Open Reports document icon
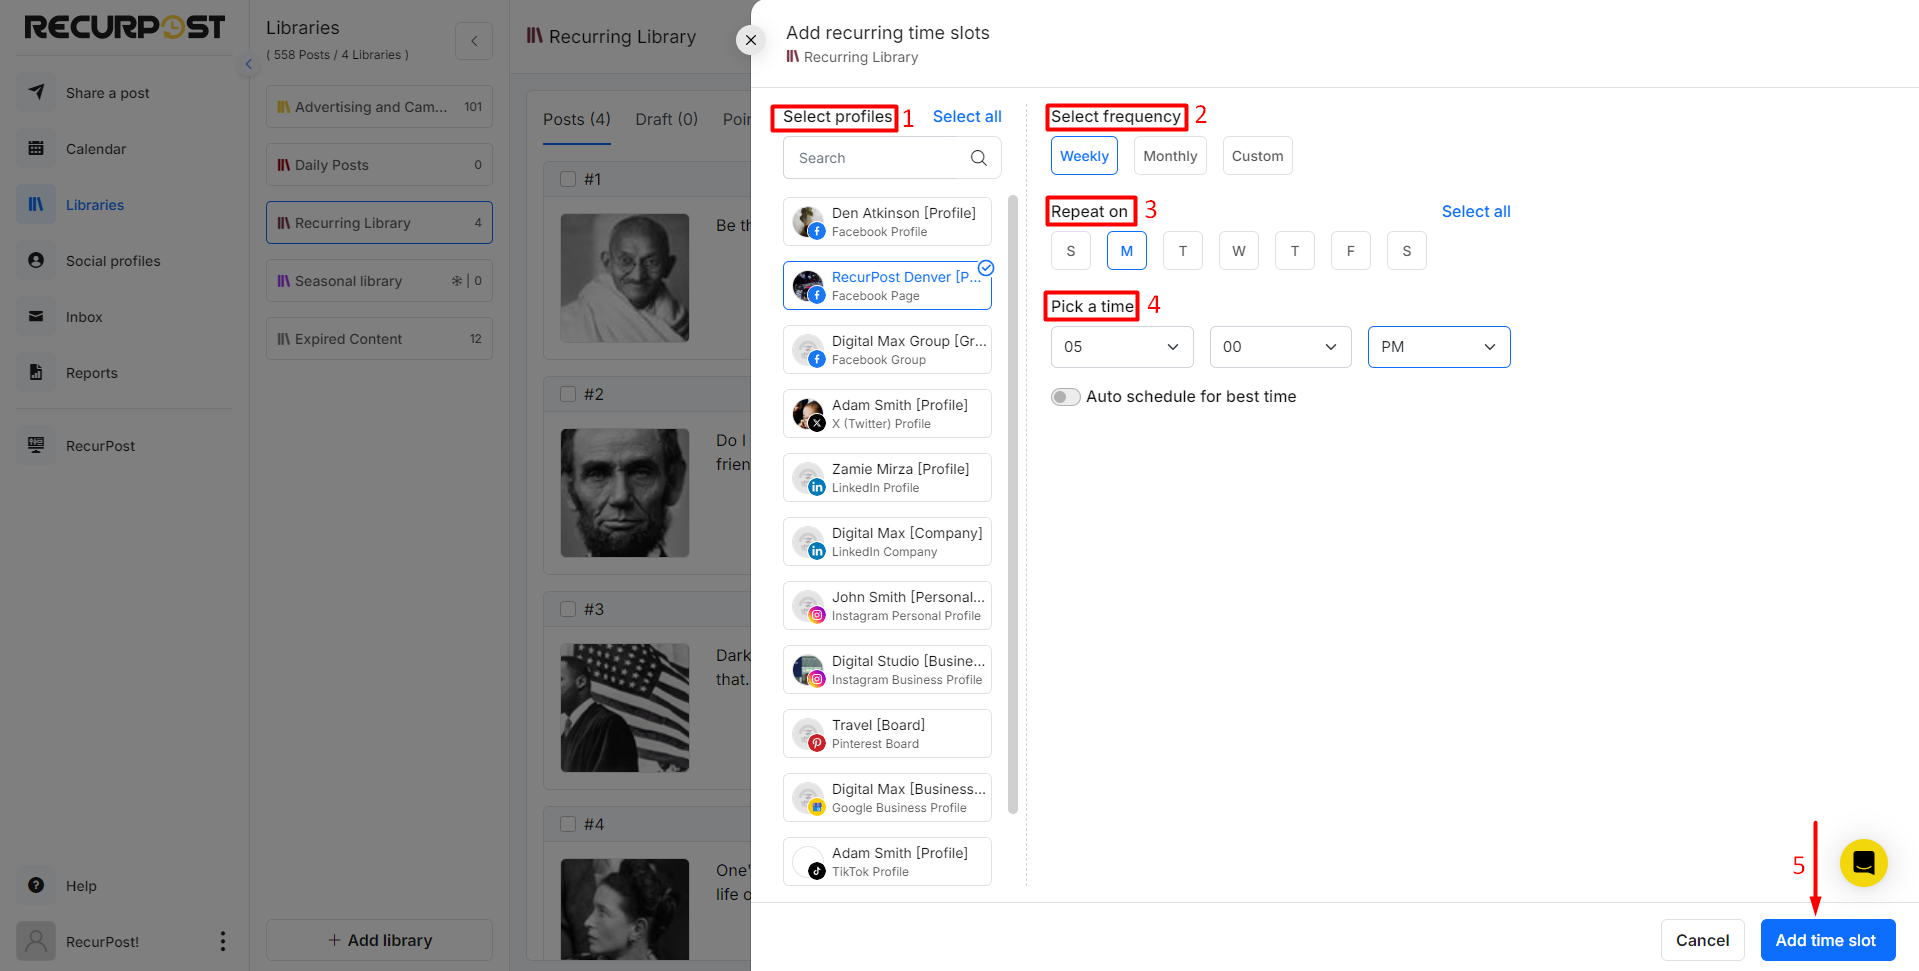This screenshot has width=1919, height=971. pyautogui.click(x=36, y=372)
